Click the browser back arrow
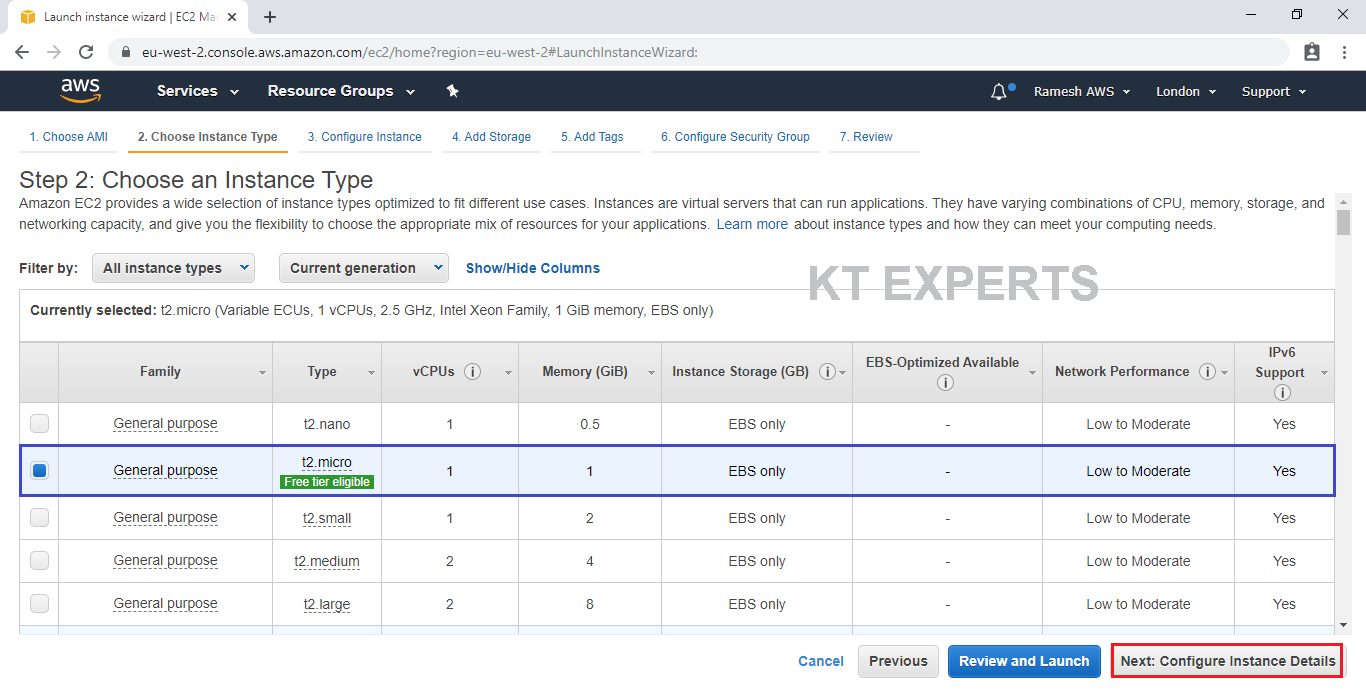 pyautogui.click(x=22, y=52)
